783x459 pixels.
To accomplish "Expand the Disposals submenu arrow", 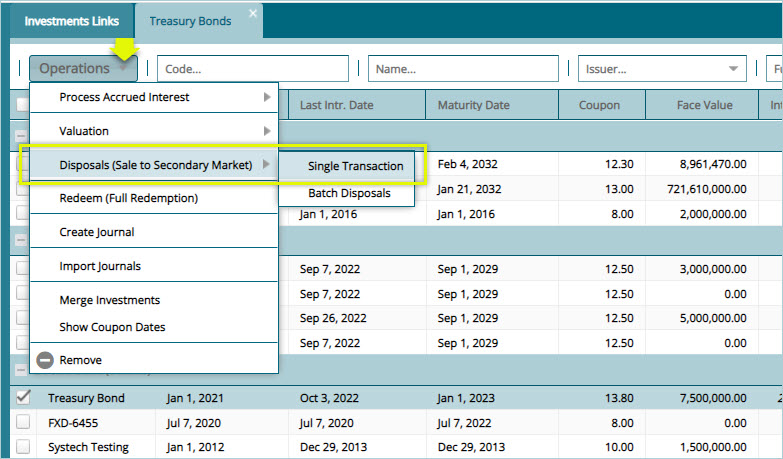I will (x=267, y=164).
